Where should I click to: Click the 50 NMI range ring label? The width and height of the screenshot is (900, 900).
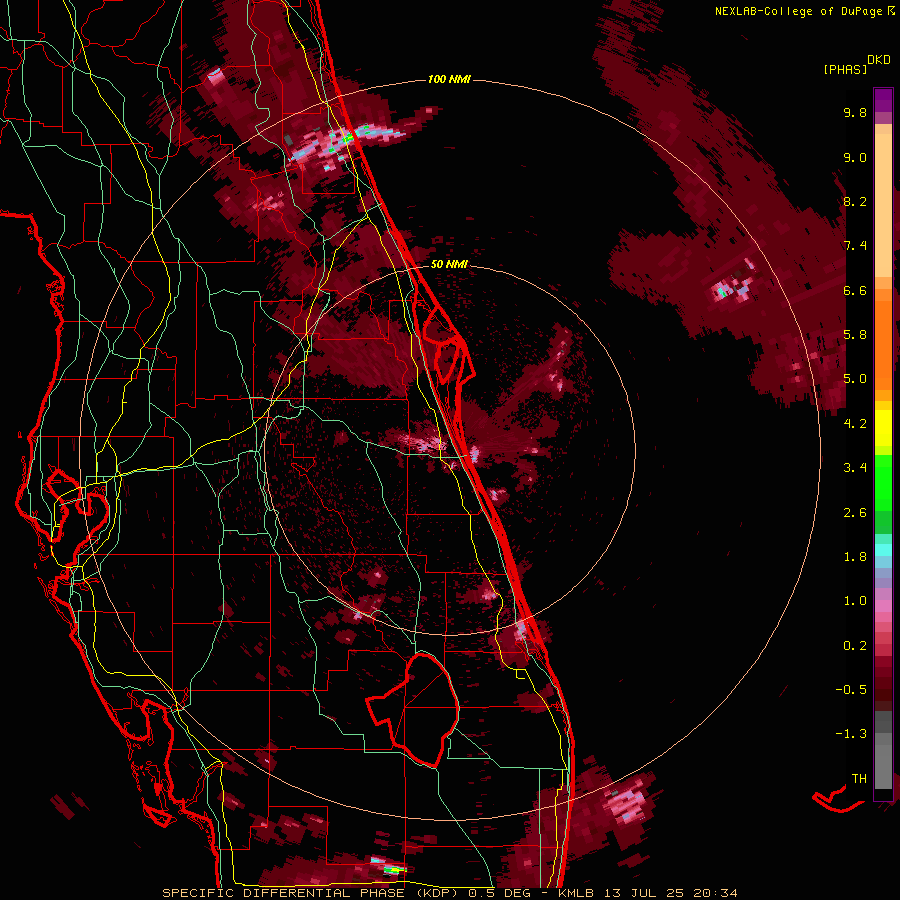coord(449,264)
